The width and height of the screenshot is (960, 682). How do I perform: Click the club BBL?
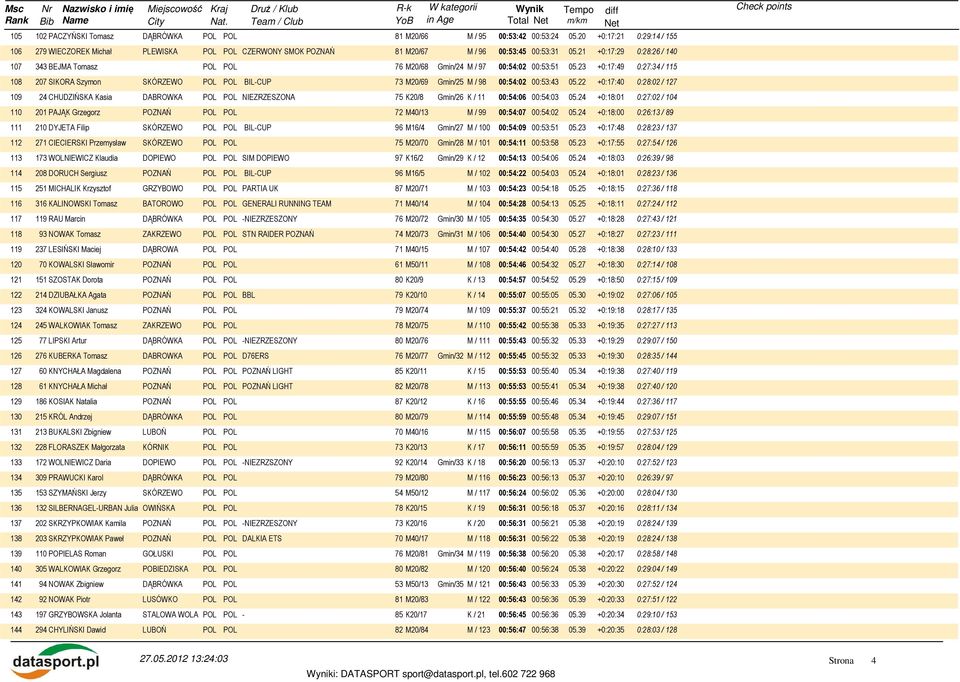pyautogui.click(x=249, y=295)
